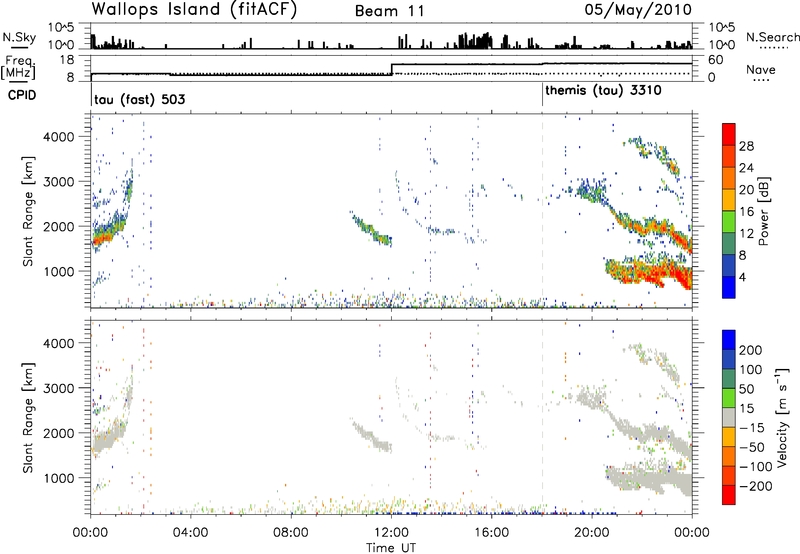Screen dimensions: 800x554
Task: Click the "-100" Velocity colorbar label
Action: [x=755, y=467]
